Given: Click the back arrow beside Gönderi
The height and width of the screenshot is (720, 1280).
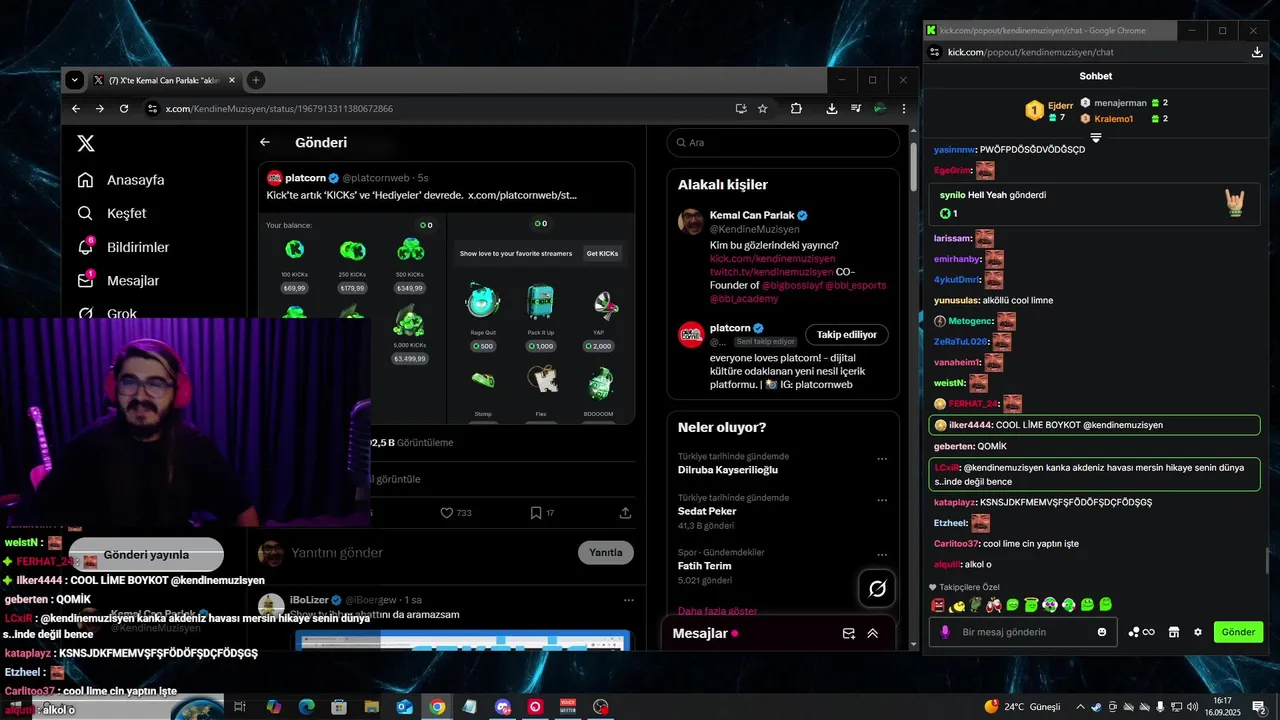Looking at the screenshot, I should click(265, 143).
